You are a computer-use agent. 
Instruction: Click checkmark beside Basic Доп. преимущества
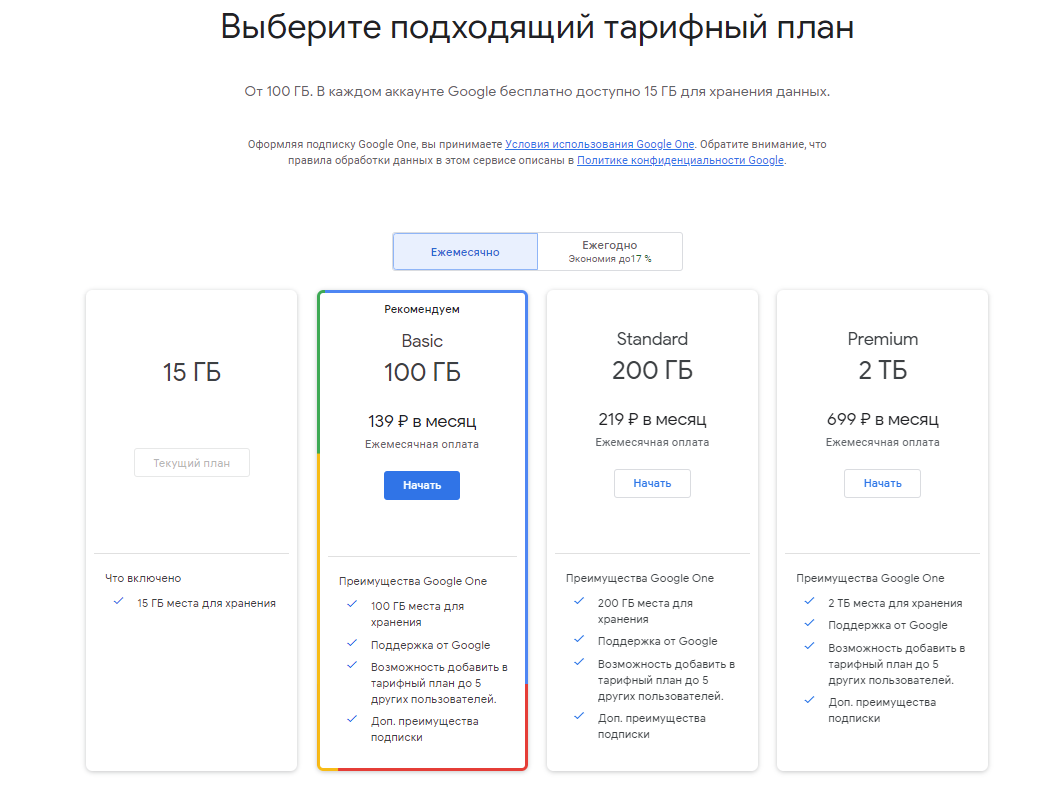(352, 719)
